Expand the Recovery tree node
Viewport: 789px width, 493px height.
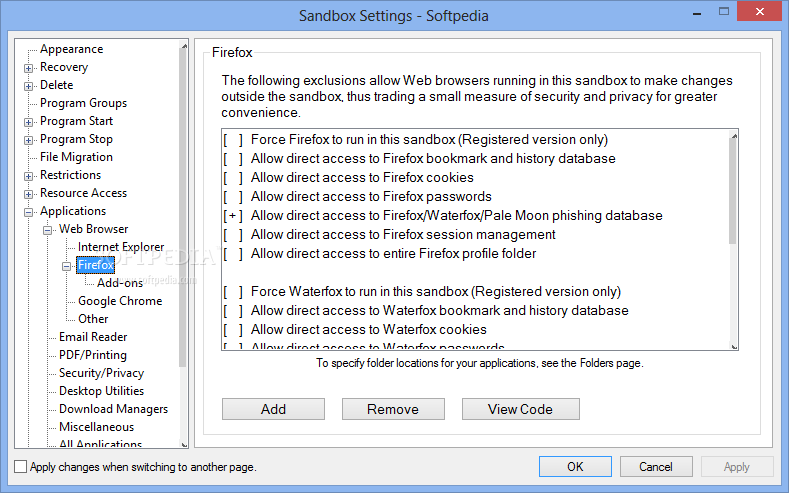coord(29,68)
